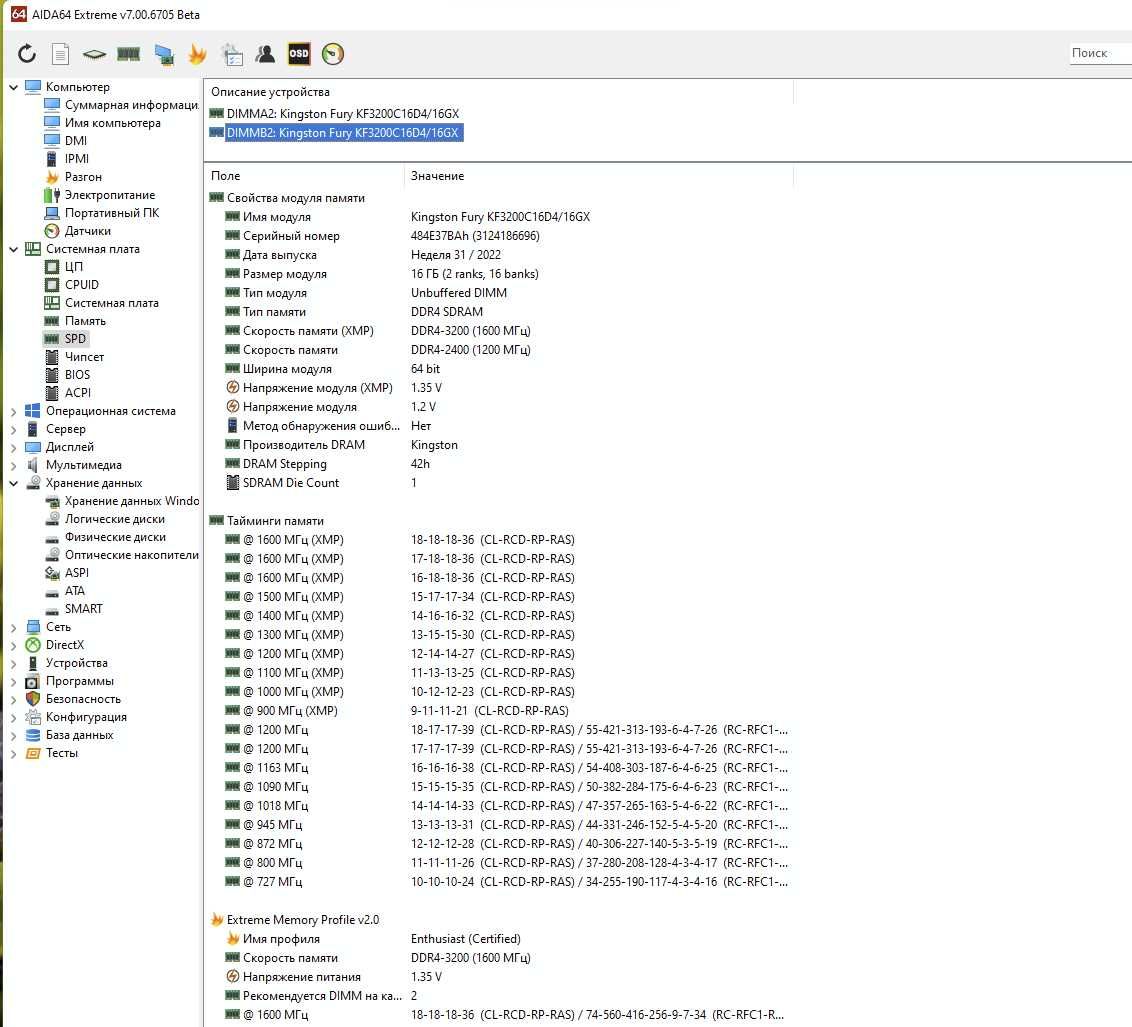Viewport: 1132px width, 1027px height.
Task: Open the Чипсет page
Action: (84, 357)
